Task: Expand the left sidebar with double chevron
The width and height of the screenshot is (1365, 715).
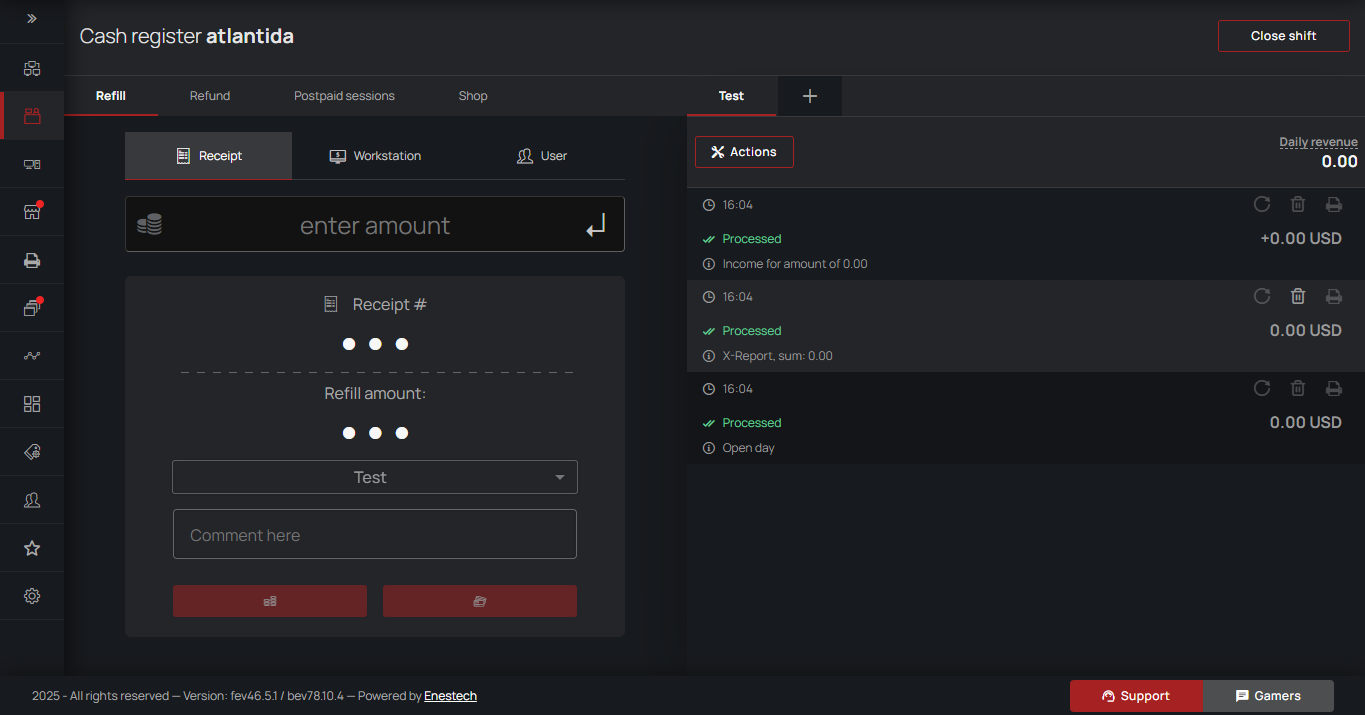Action: click(x=32, y=19)
